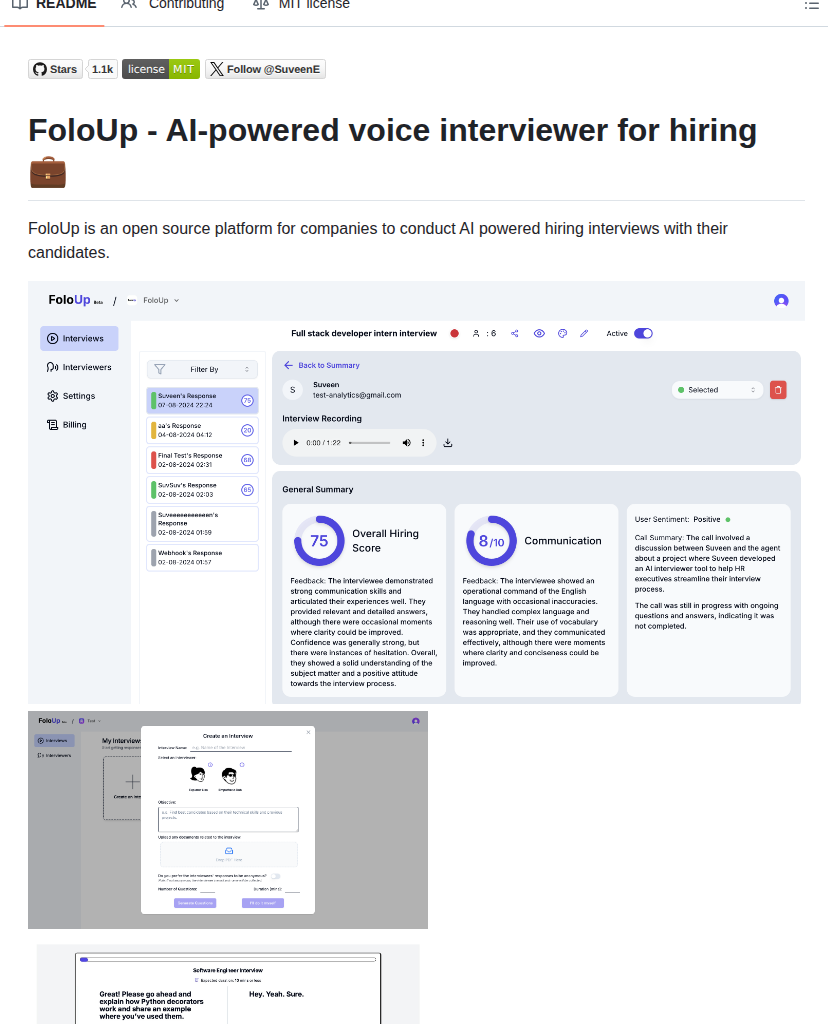The height and width of the screenshot is (1024, 828).
Task: Open the MIT license tab
Action: 301,5
